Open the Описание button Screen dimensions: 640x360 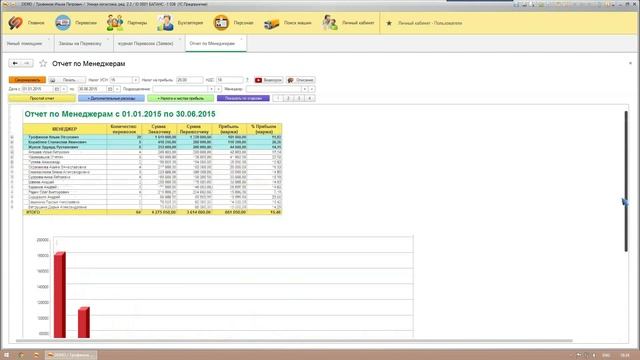point(300,80)
